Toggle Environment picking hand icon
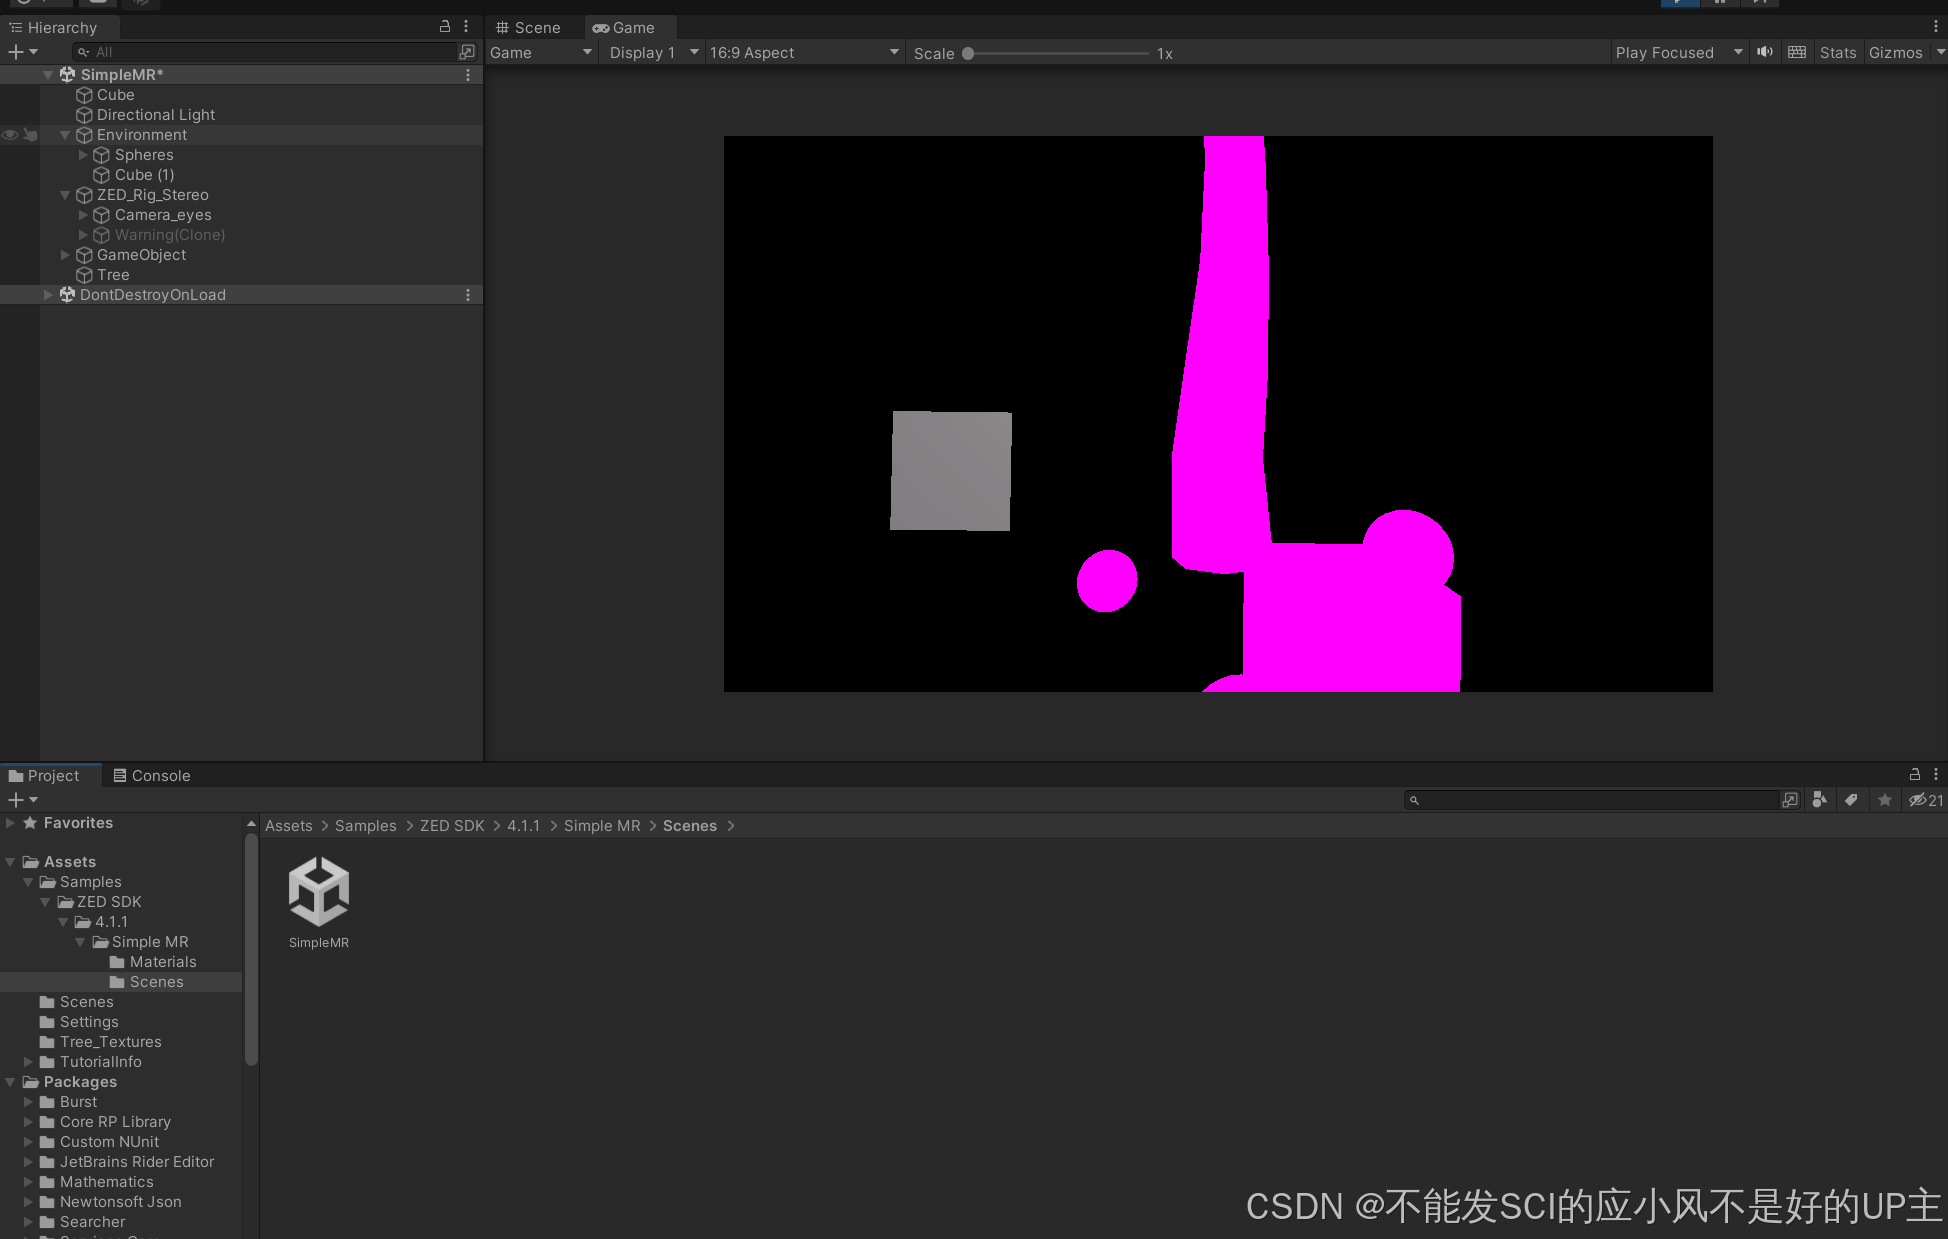This screenshot has height=1239, width=1948. (x=30, y=135)
